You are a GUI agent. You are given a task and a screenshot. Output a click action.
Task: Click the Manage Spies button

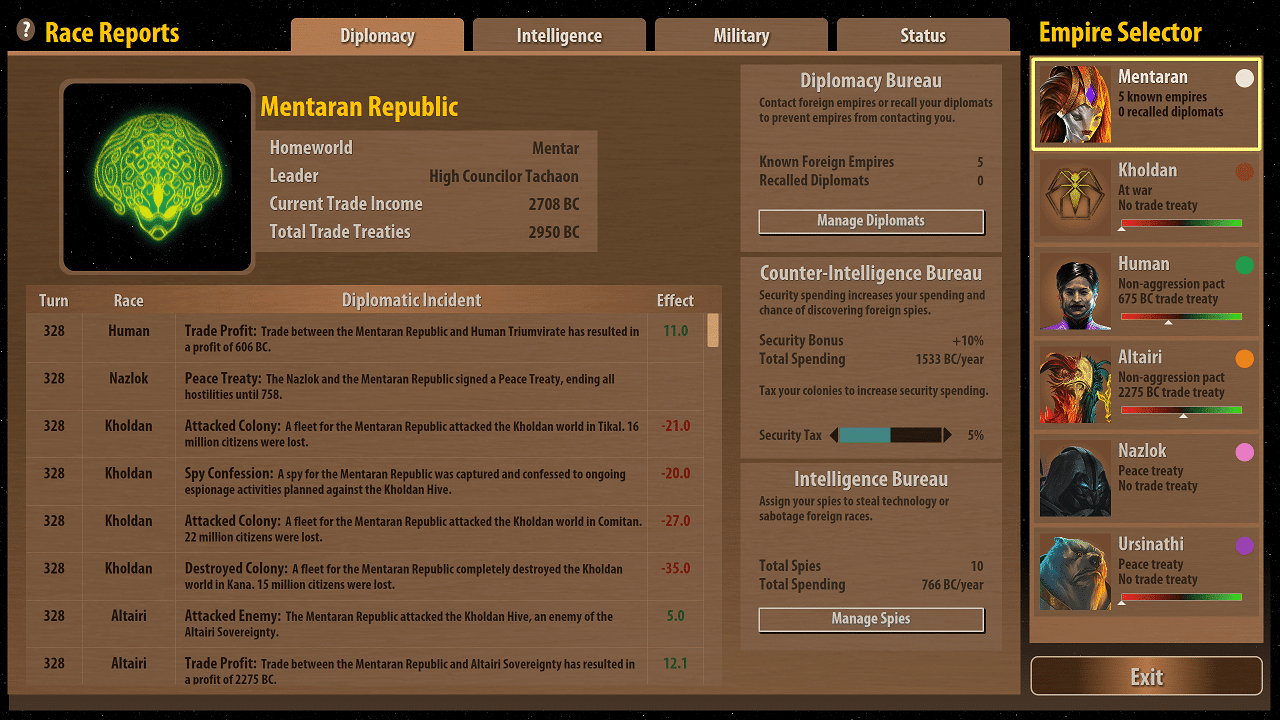tap(870, 619)
